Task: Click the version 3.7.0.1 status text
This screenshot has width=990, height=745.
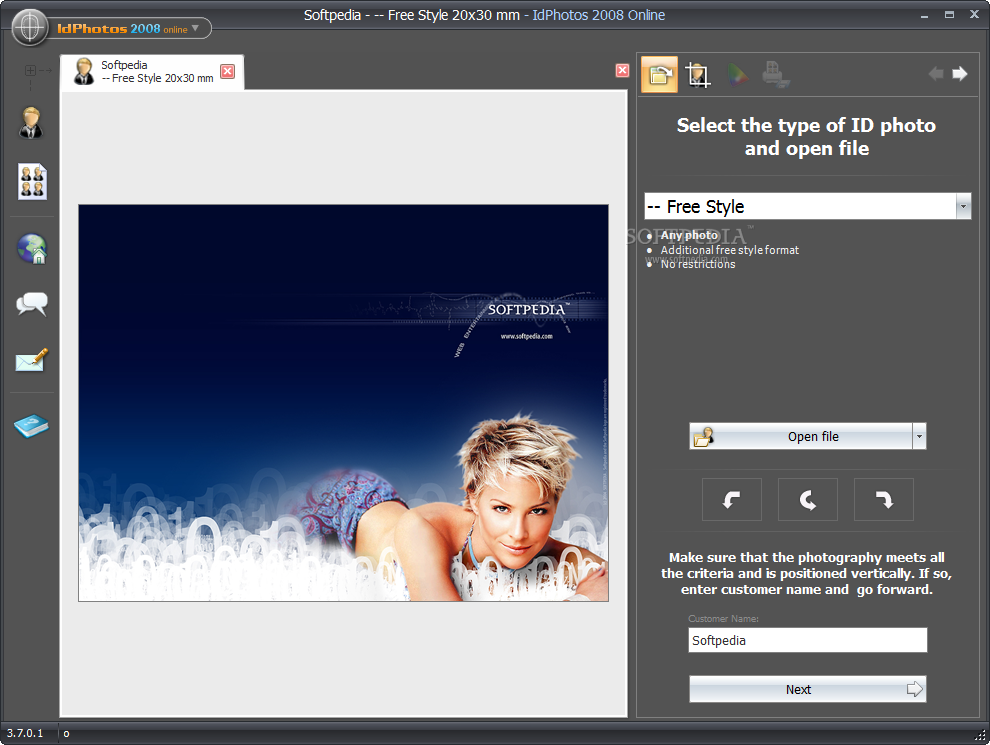Action: pos(25,733)
